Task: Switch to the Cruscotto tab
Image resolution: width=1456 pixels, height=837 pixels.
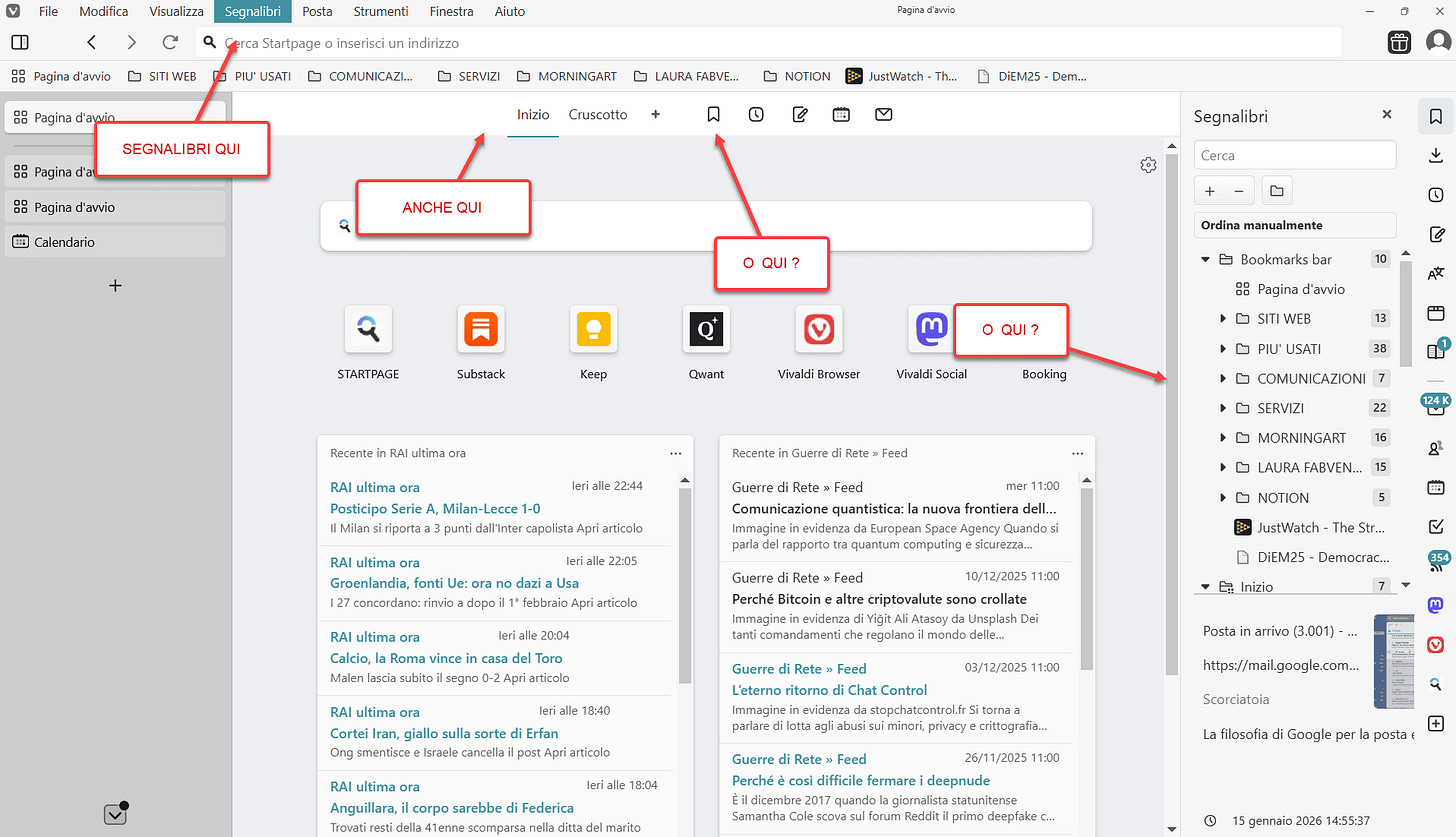Action: click(598, 115)
